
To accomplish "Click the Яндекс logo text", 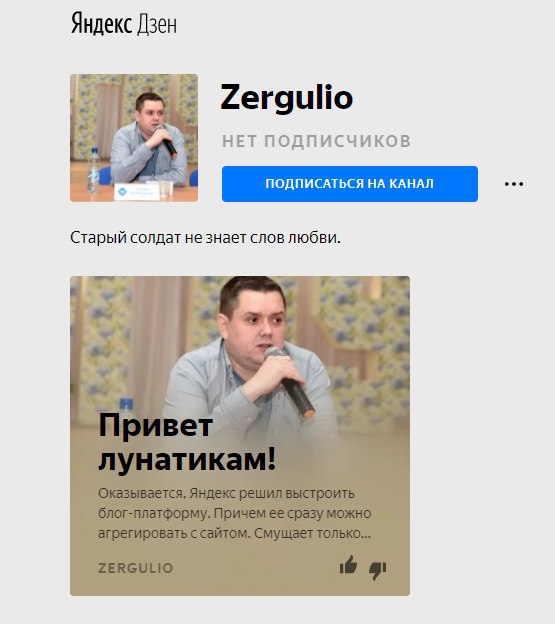I will (101, 23).
